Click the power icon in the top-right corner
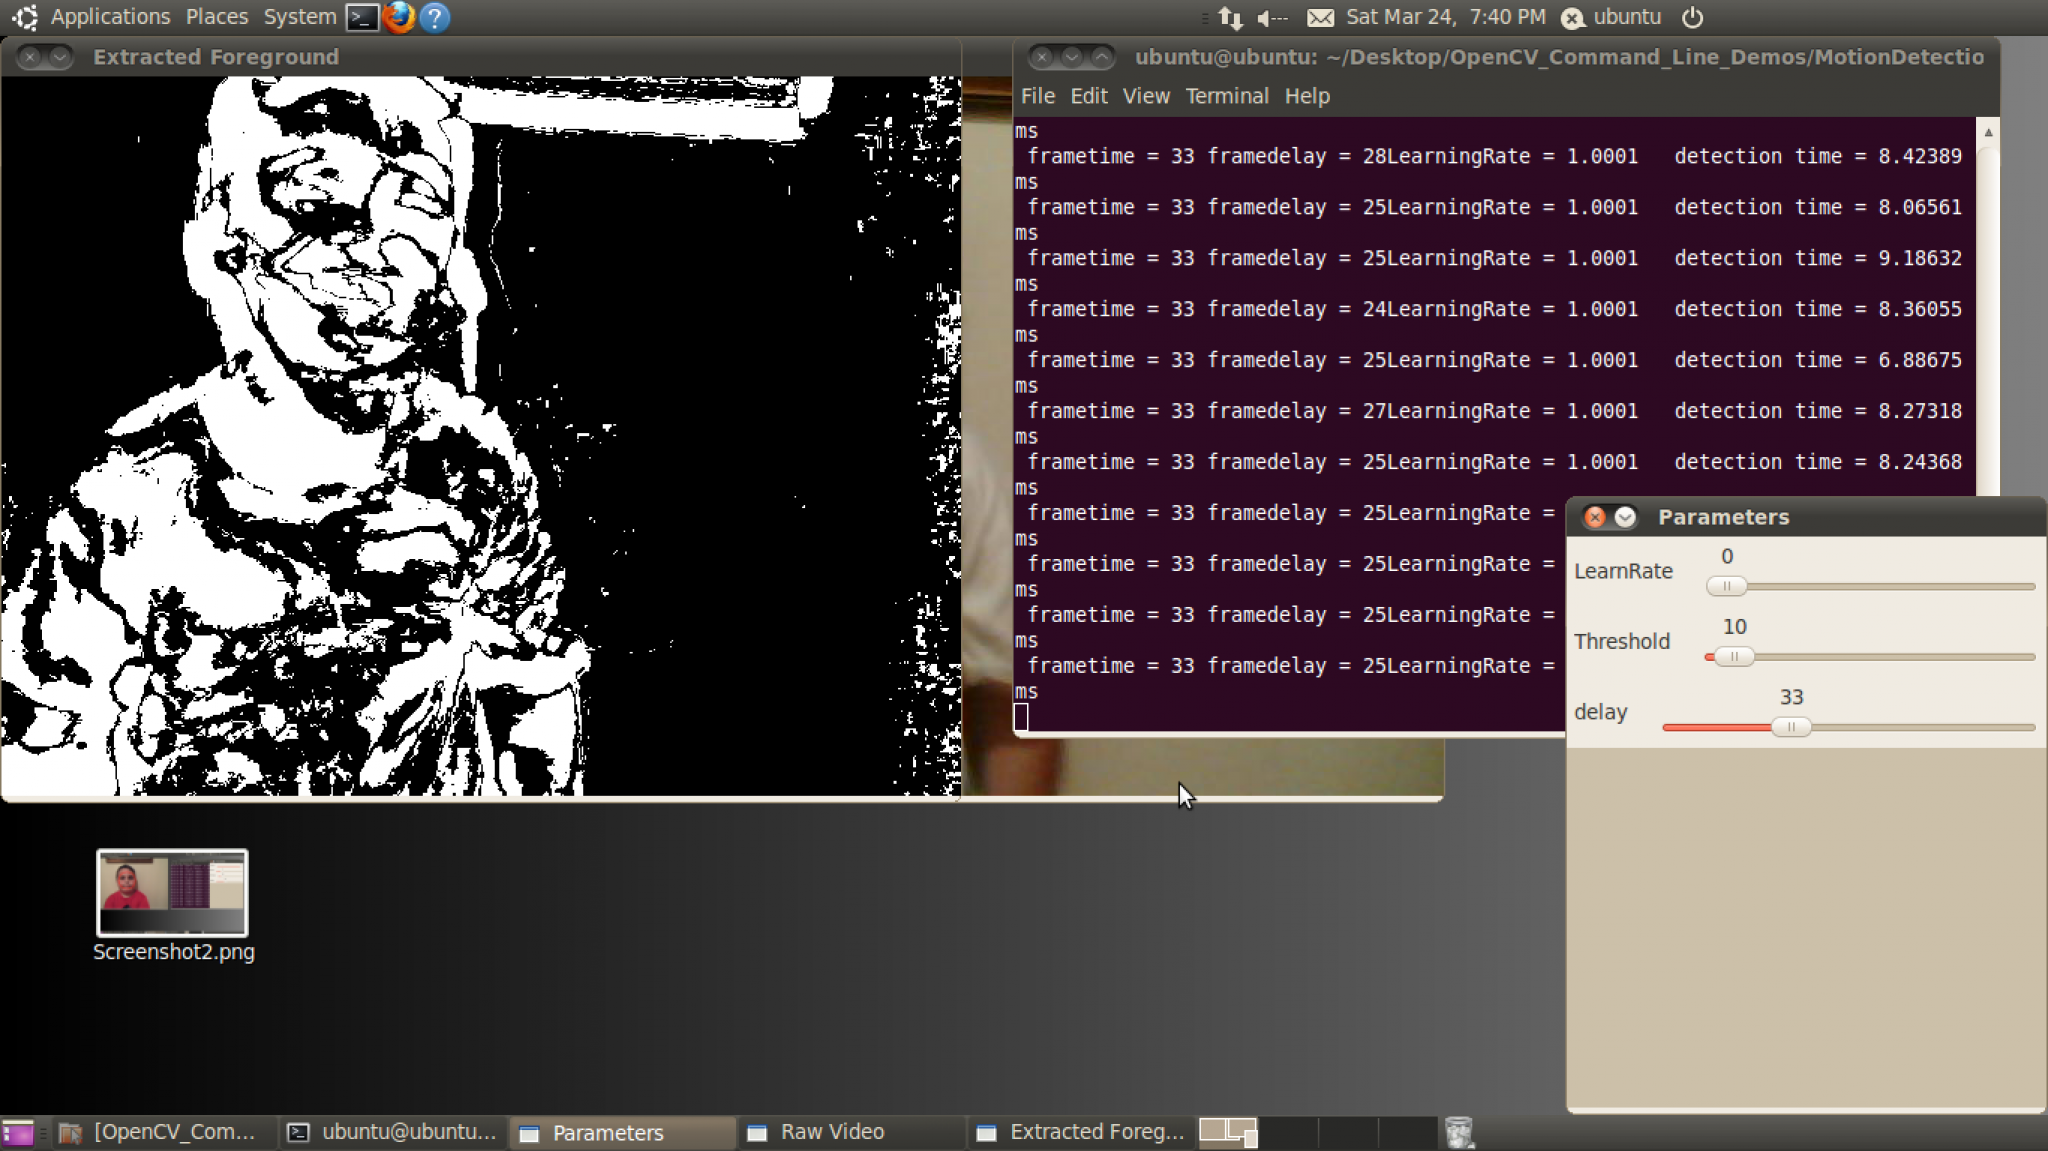 pyautogui.click(x=1692, y=17)
